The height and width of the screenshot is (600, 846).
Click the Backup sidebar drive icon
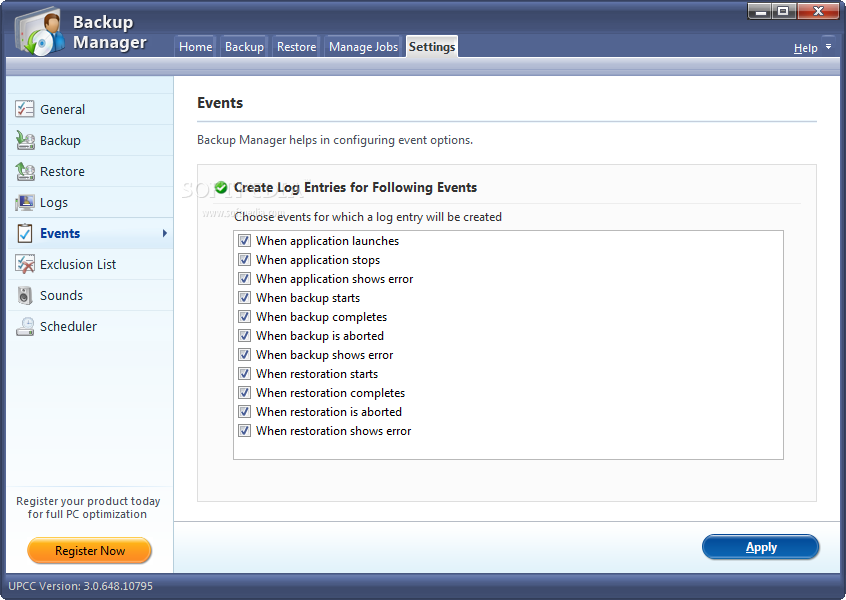25,140
